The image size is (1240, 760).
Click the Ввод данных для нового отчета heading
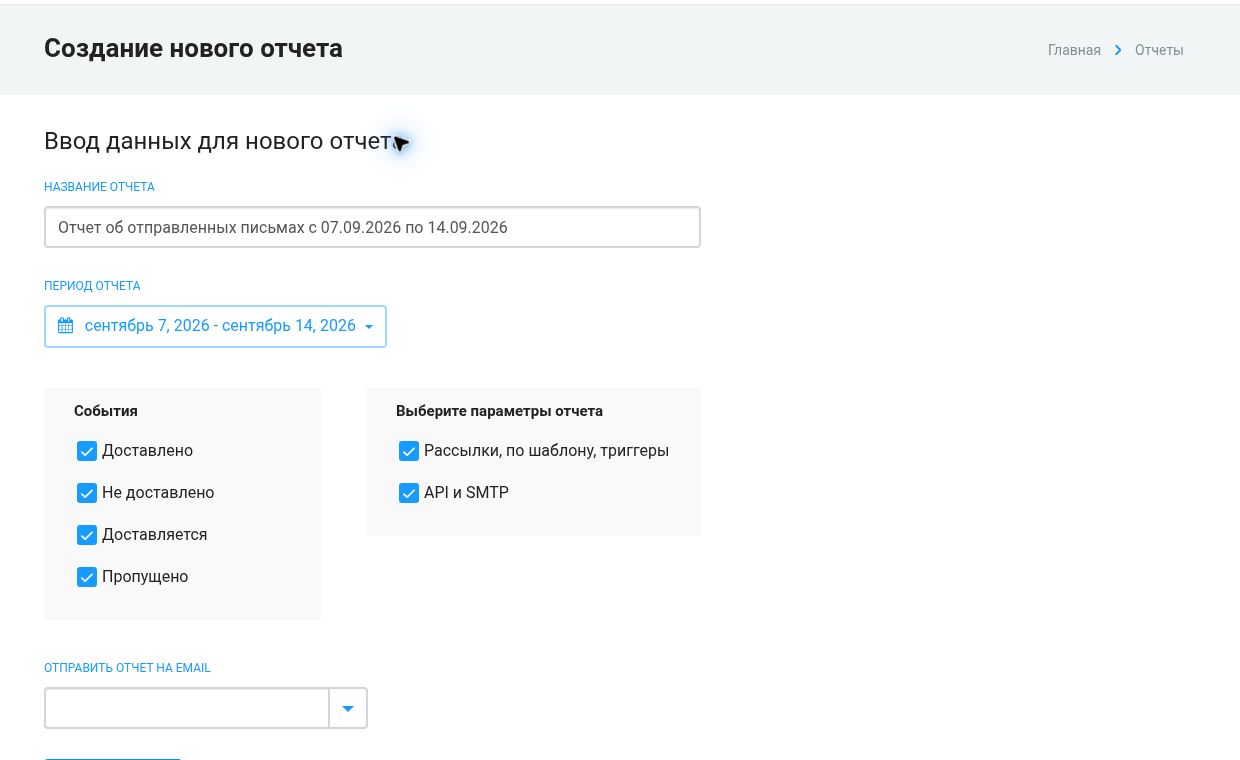[221, 141]
